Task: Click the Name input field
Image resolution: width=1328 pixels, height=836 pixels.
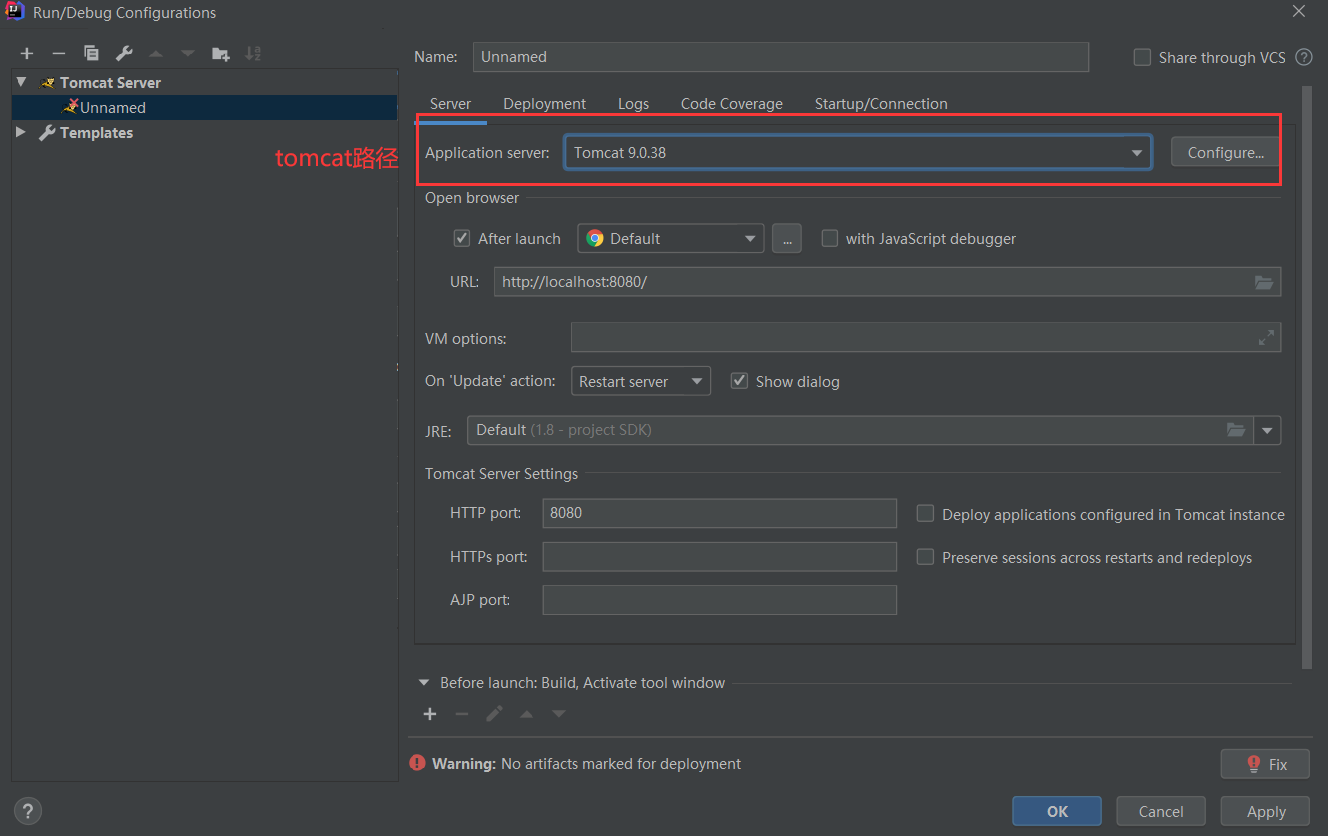Action: [x=781, y=57]
